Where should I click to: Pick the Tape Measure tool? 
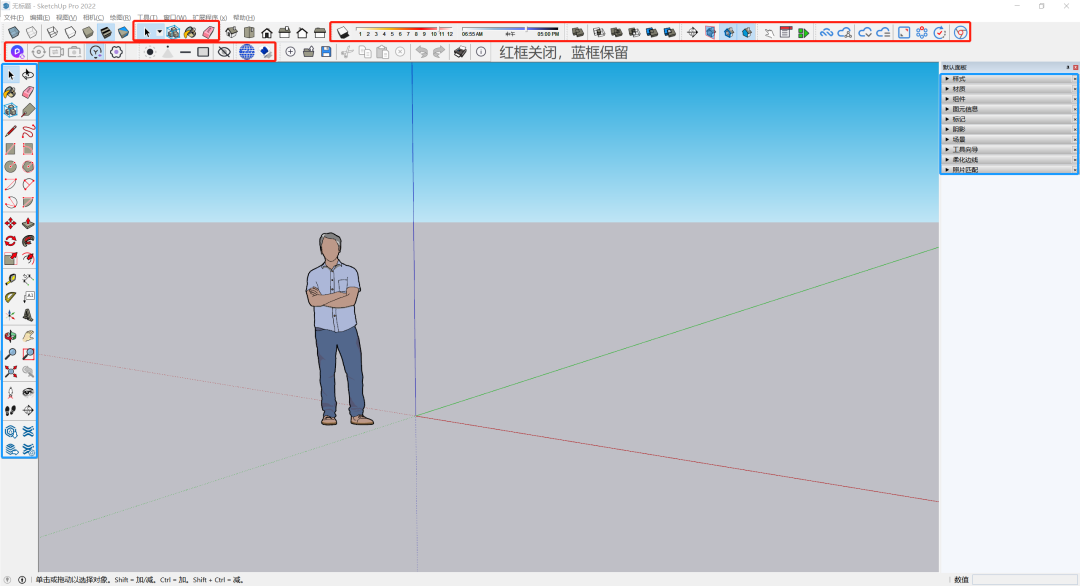pyautogui.click(x=10, y=280)
